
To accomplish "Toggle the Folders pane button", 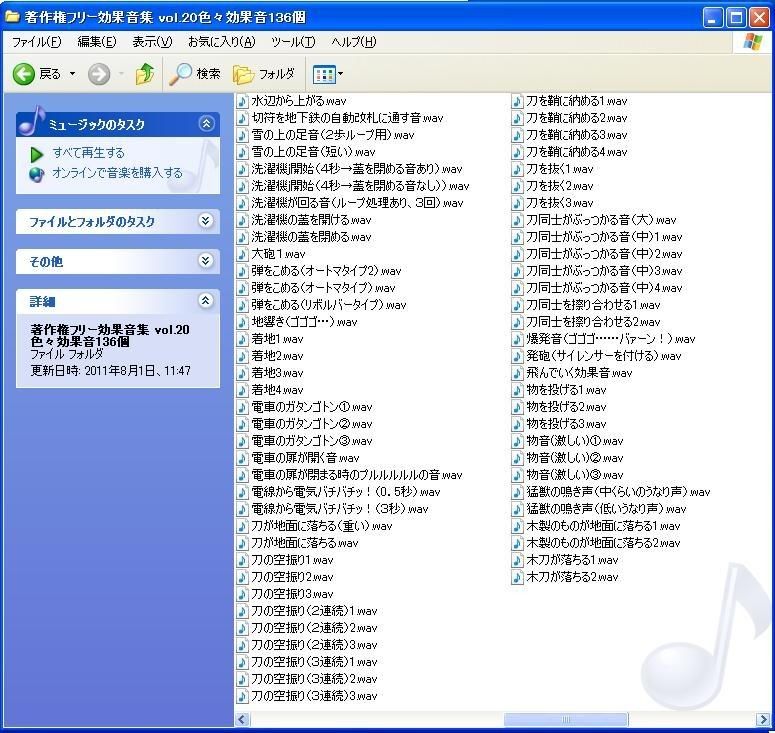I will tap(264, 74).
